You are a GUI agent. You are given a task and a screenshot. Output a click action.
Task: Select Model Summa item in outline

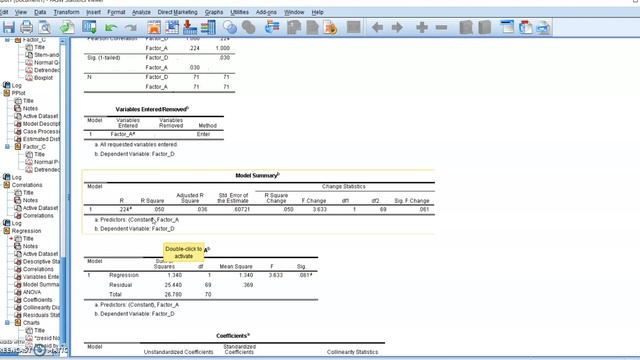[x=41, y=284]
